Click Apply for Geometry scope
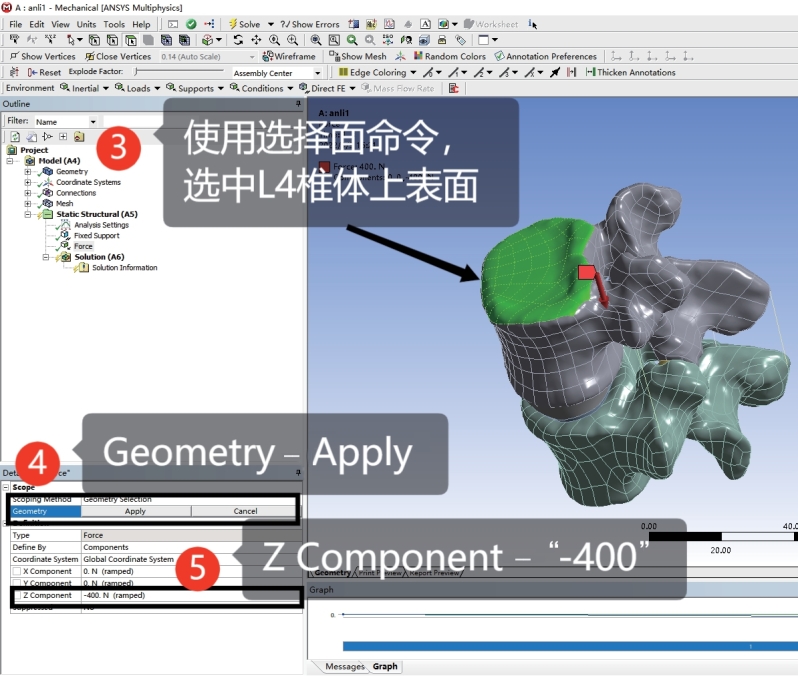 [x=135, y=511]
